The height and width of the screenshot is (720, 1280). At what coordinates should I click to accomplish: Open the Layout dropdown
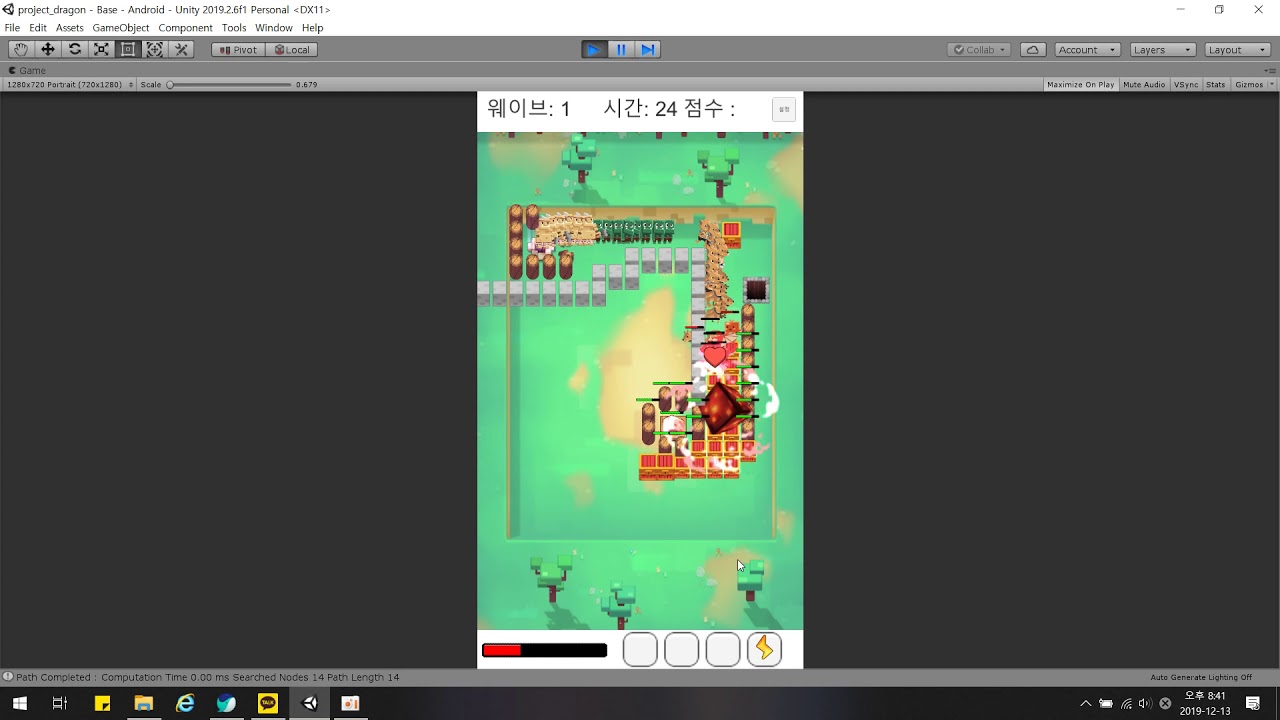pos(1238,49)
